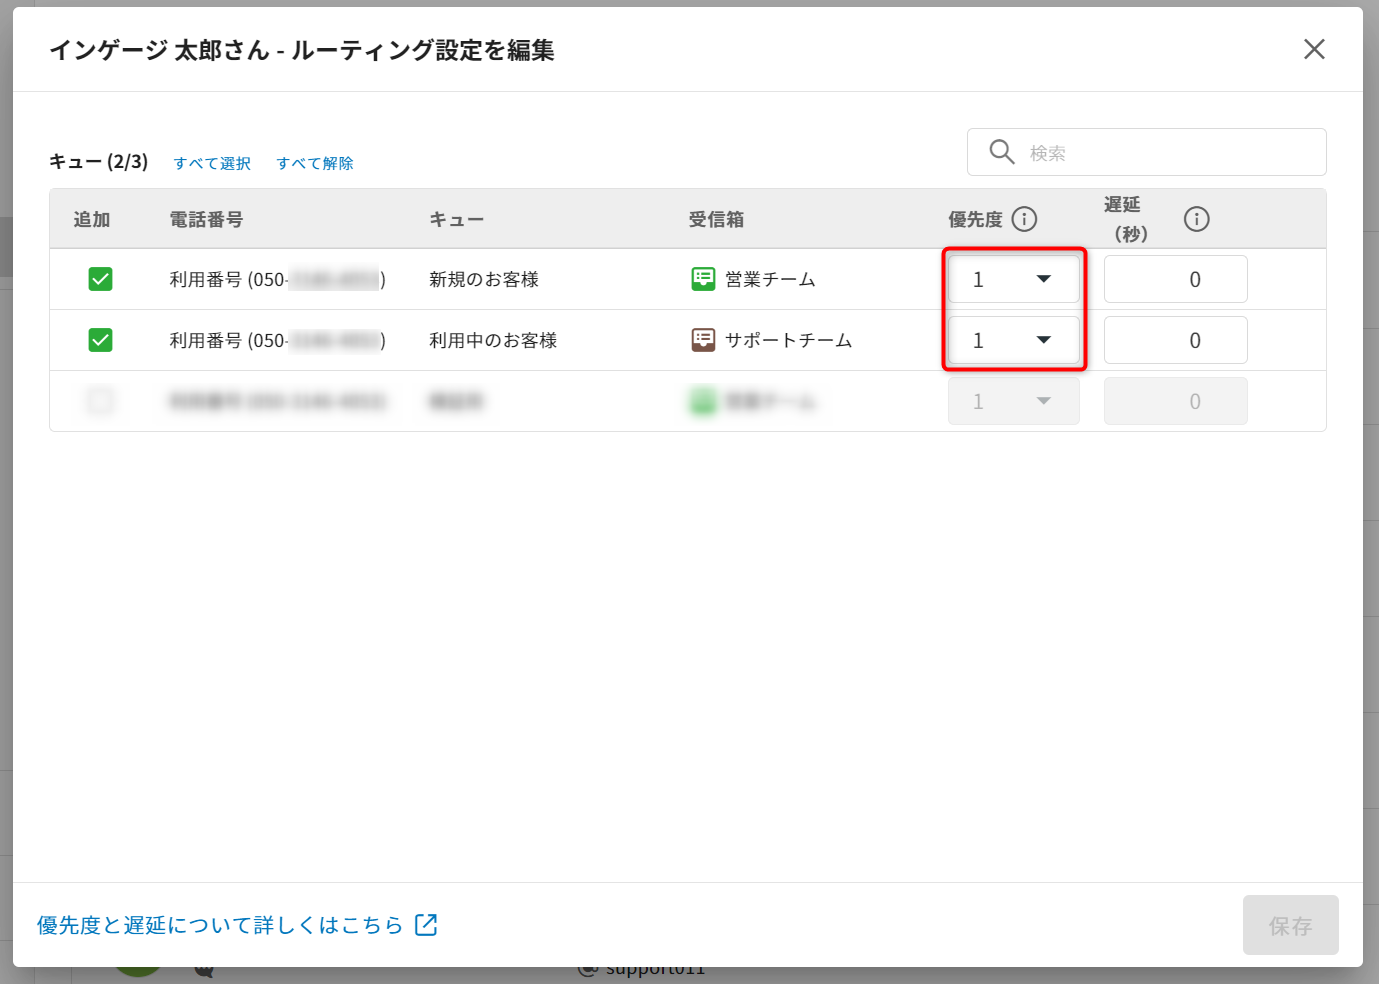1379x984 pixels.
Task: Click the search magnifier icon
Action: pos(1001,152)
